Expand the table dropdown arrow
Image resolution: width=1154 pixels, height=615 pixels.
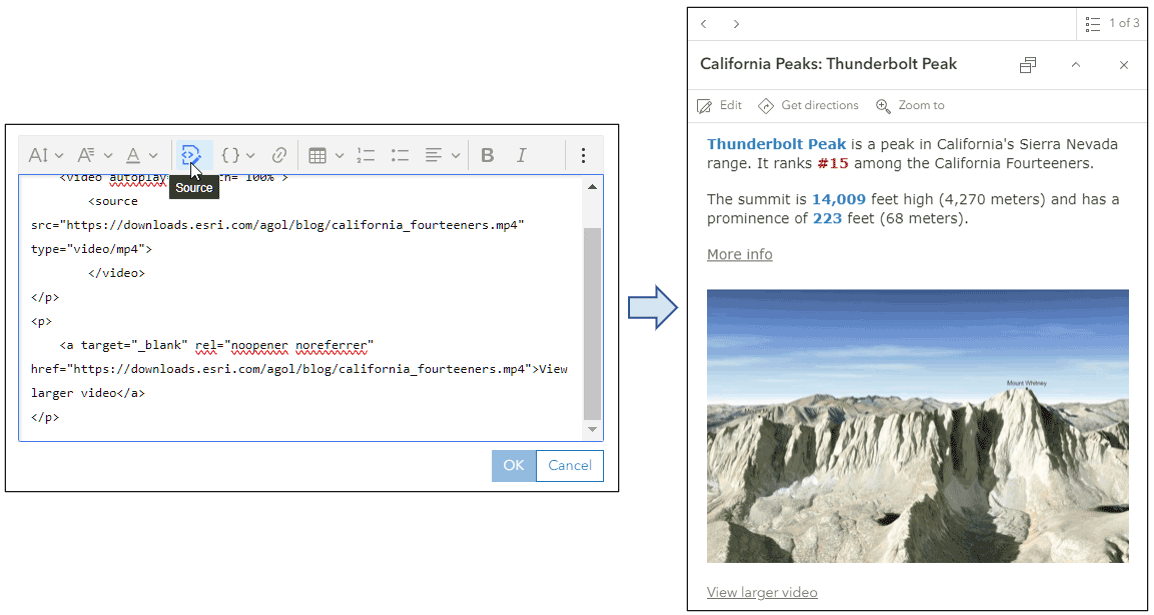[x=339, y=156]
